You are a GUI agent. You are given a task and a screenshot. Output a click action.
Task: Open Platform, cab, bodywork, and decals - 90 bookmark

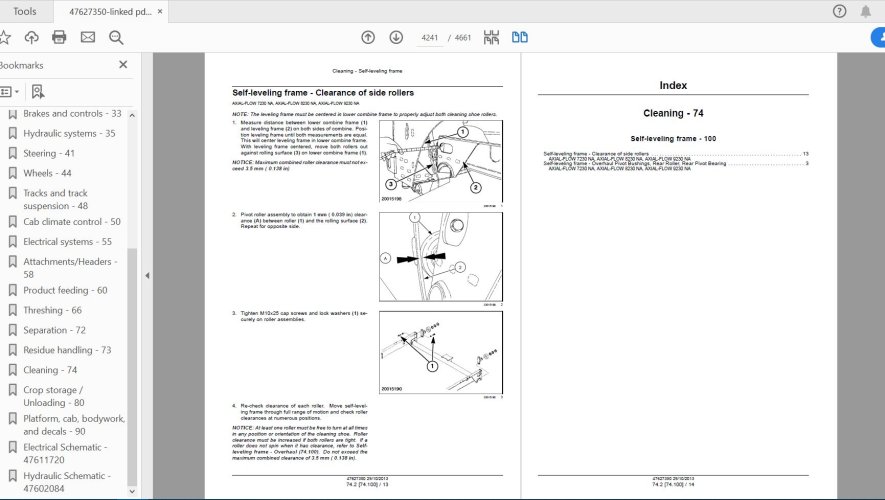point(74,424)
